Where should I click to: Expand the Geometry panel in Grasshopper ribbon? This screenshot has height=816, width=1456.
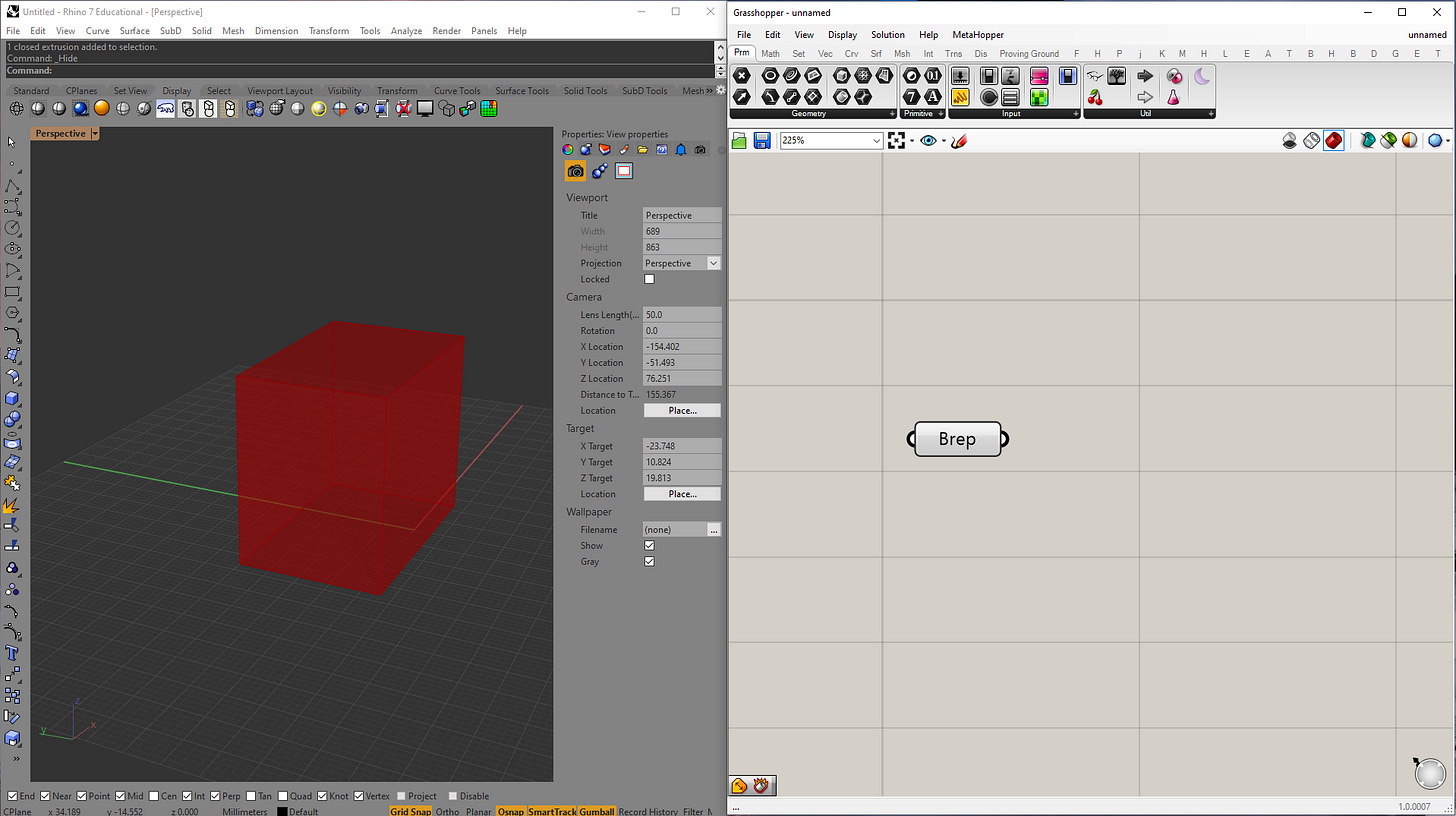[892, 114]
